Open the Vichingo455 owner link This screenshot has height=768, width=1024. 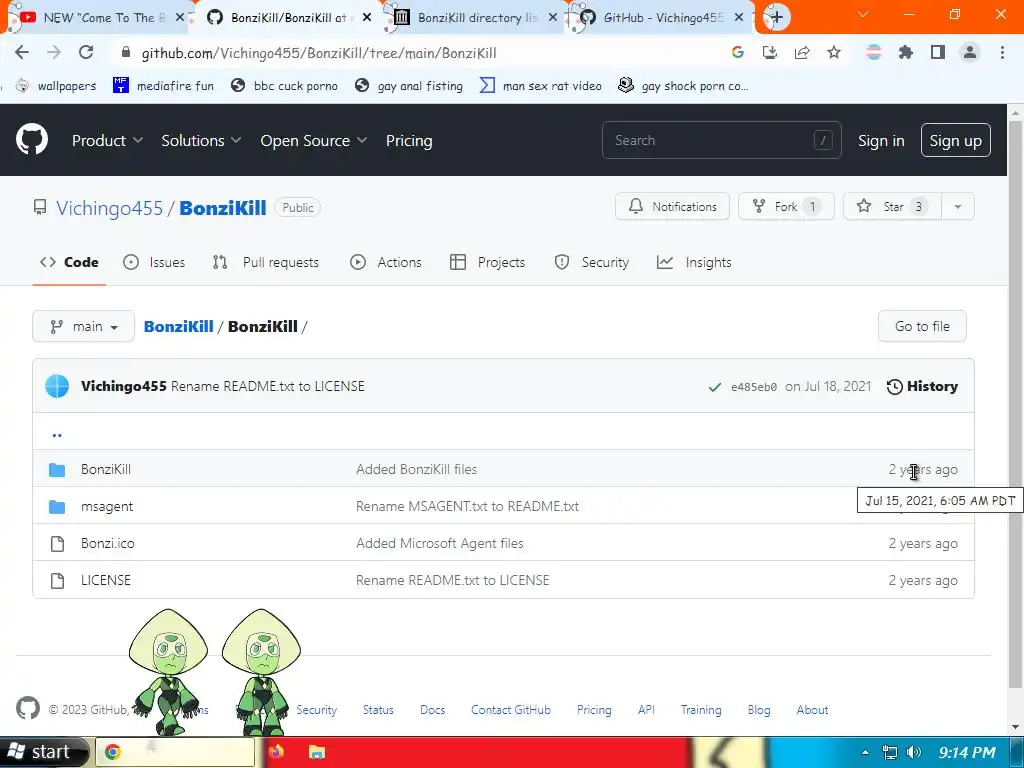pyautogui.click(x=109, y=208)
